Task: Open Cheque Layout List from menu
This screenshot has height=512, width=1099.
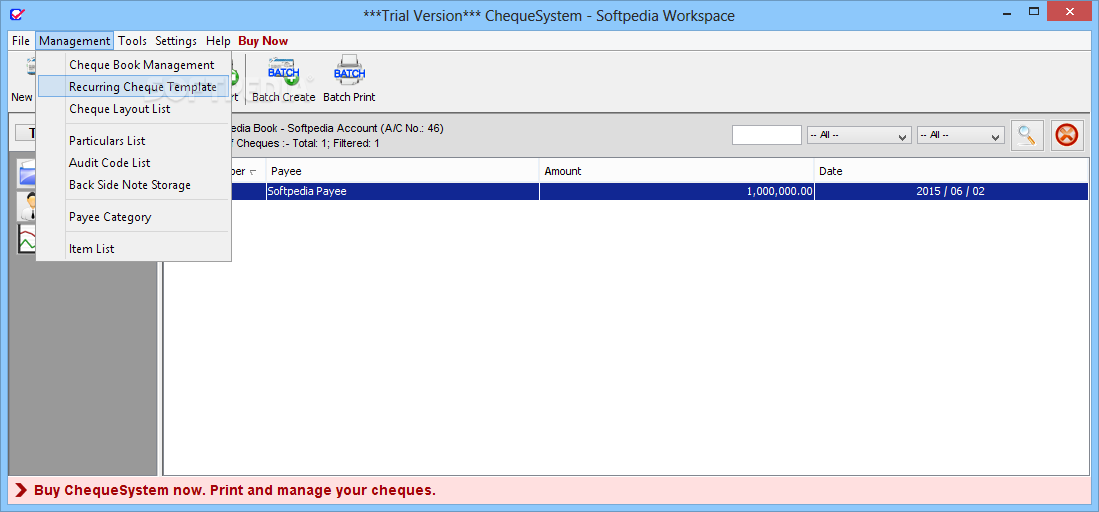Action: [x=133, y=109]
